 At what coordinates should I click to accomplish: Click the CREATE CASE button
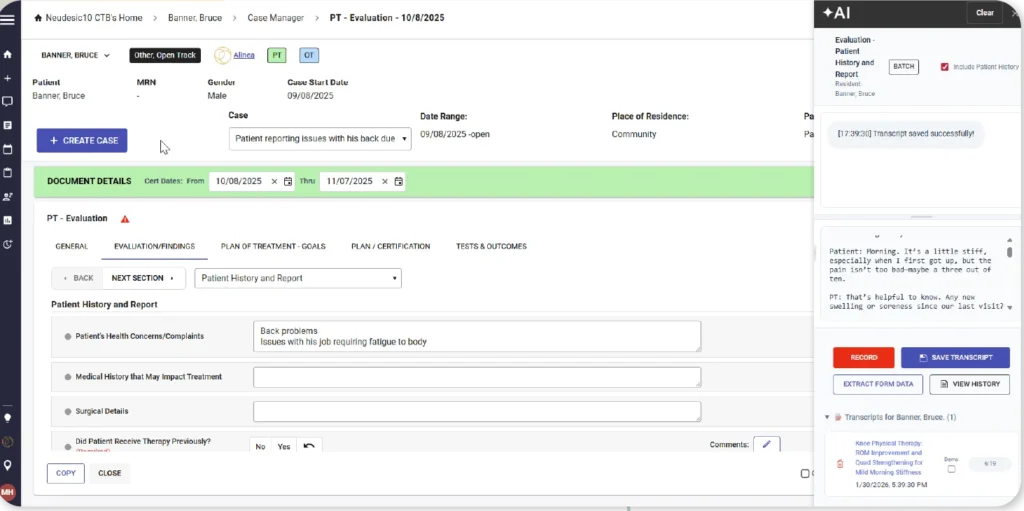point(82,140)
